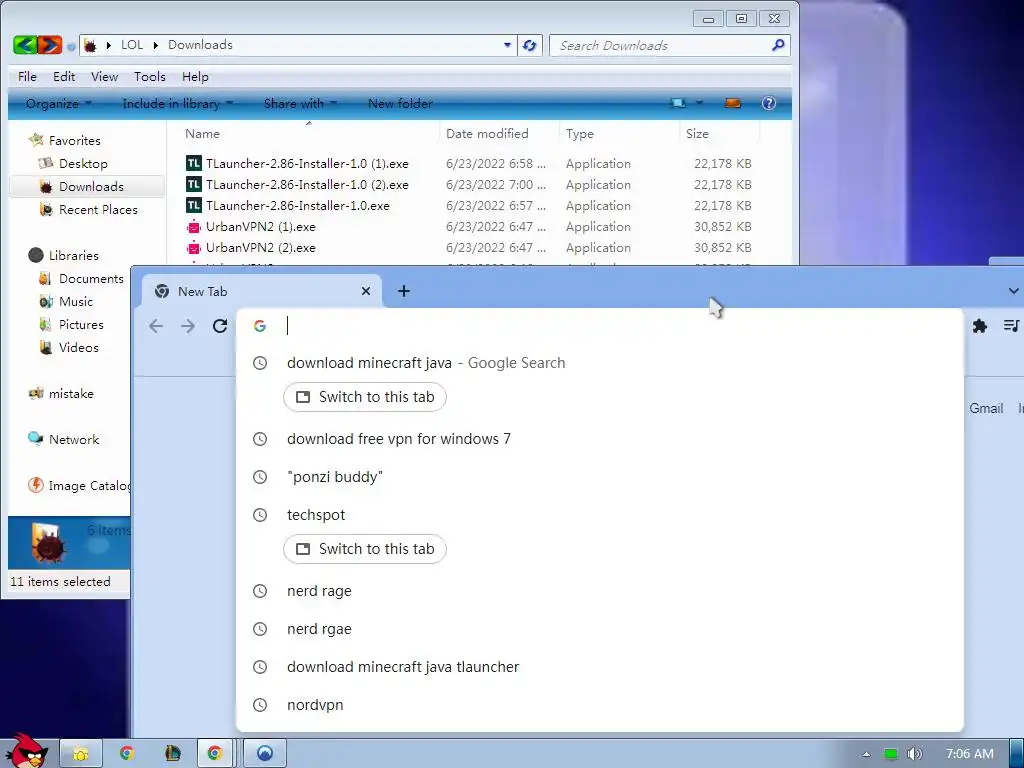Viewport: 1024px width, 768px height.
Task: Open the Organize dropdown
Action: point(58,103)
